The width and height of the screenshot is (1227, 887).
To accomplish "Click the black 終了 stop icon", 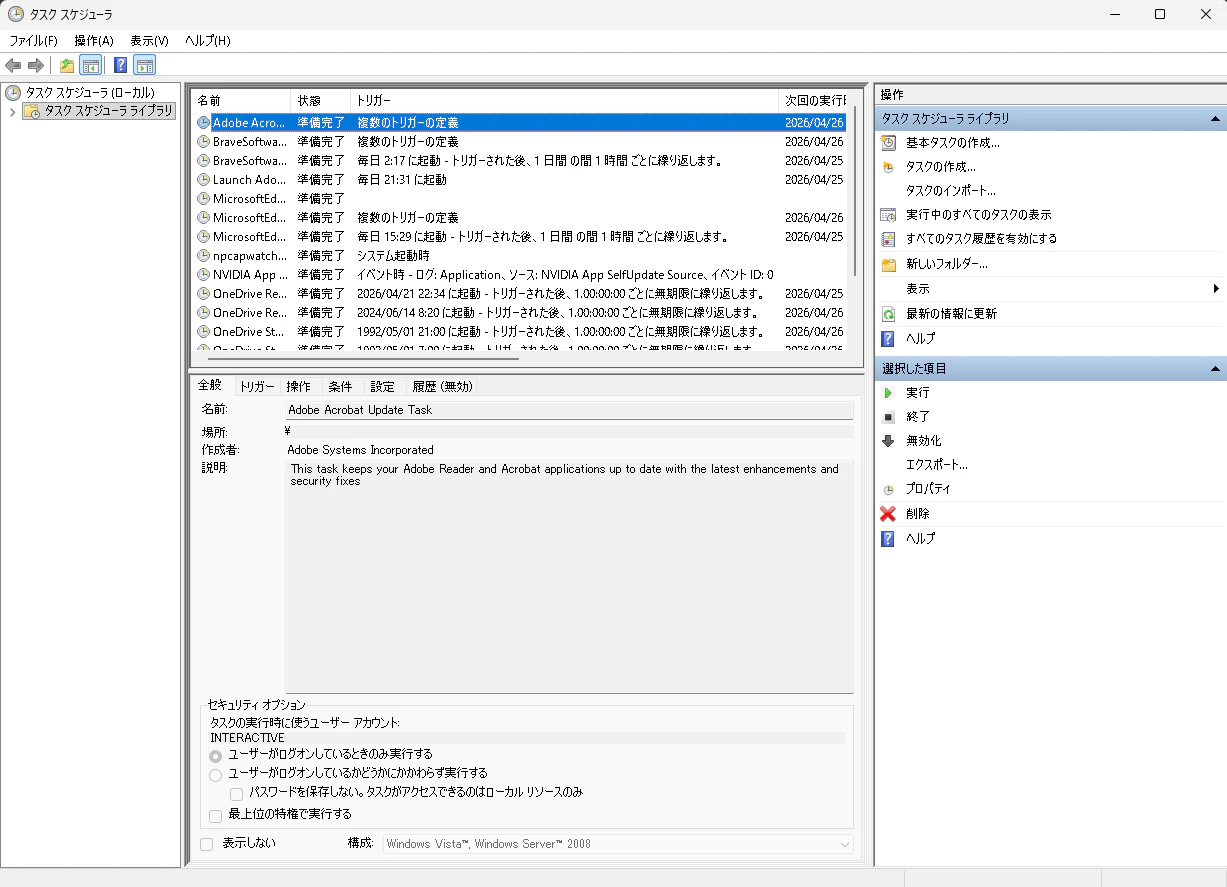I will (888, 417).
